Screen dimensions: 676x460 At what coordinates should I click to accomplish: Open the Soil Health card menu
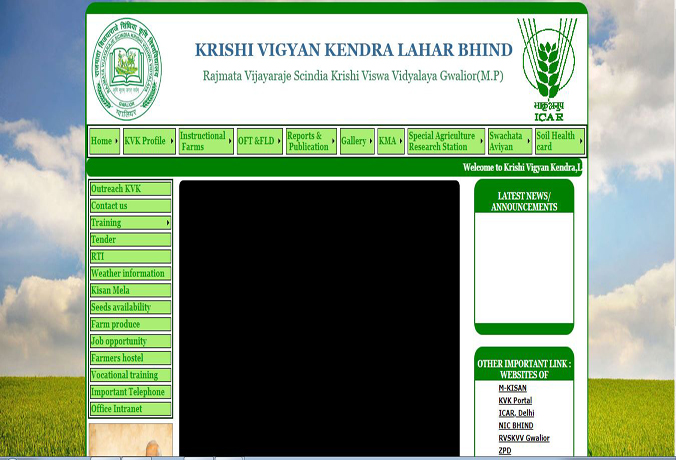(x=560, y=141)
